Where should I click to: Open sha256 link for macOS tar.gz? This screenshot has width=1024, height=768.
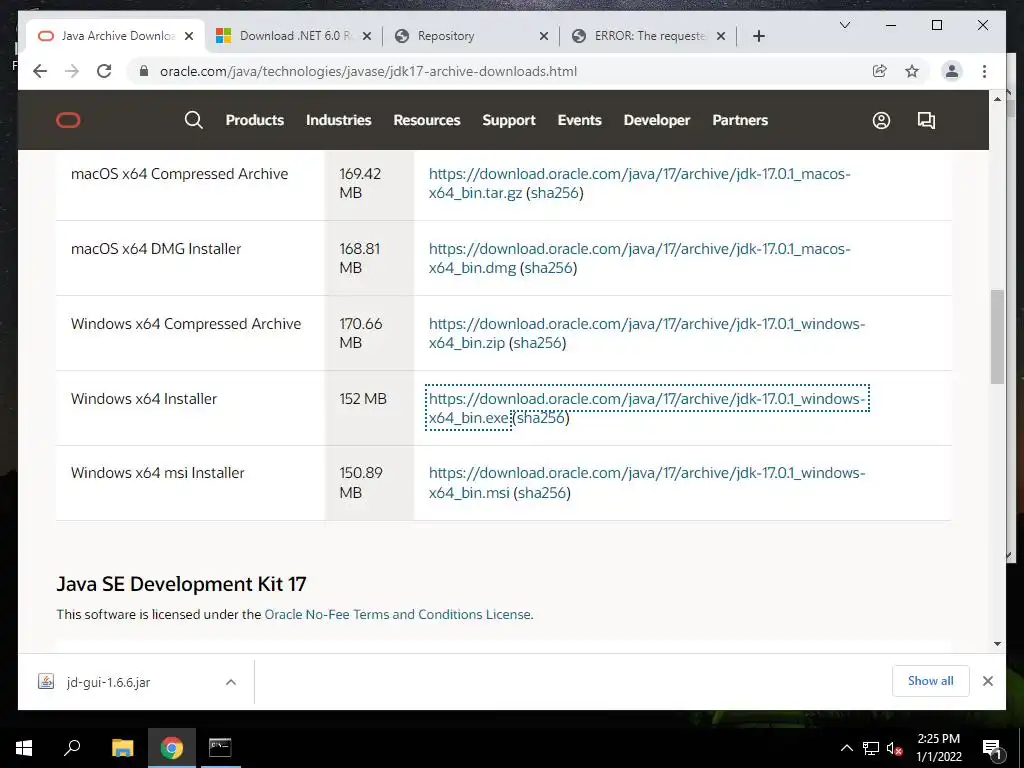(555, 193)
